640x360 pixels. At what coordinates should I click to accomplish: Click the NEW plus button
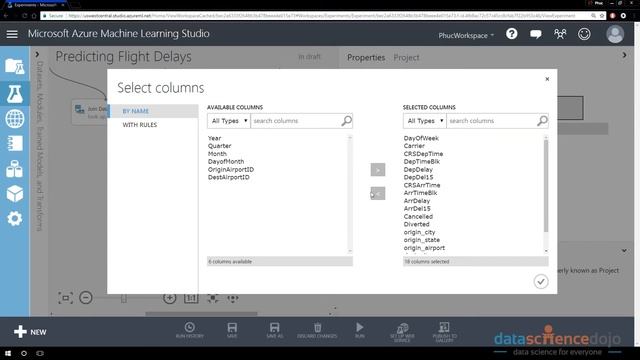pyautogui.click(x=30, y=332)
